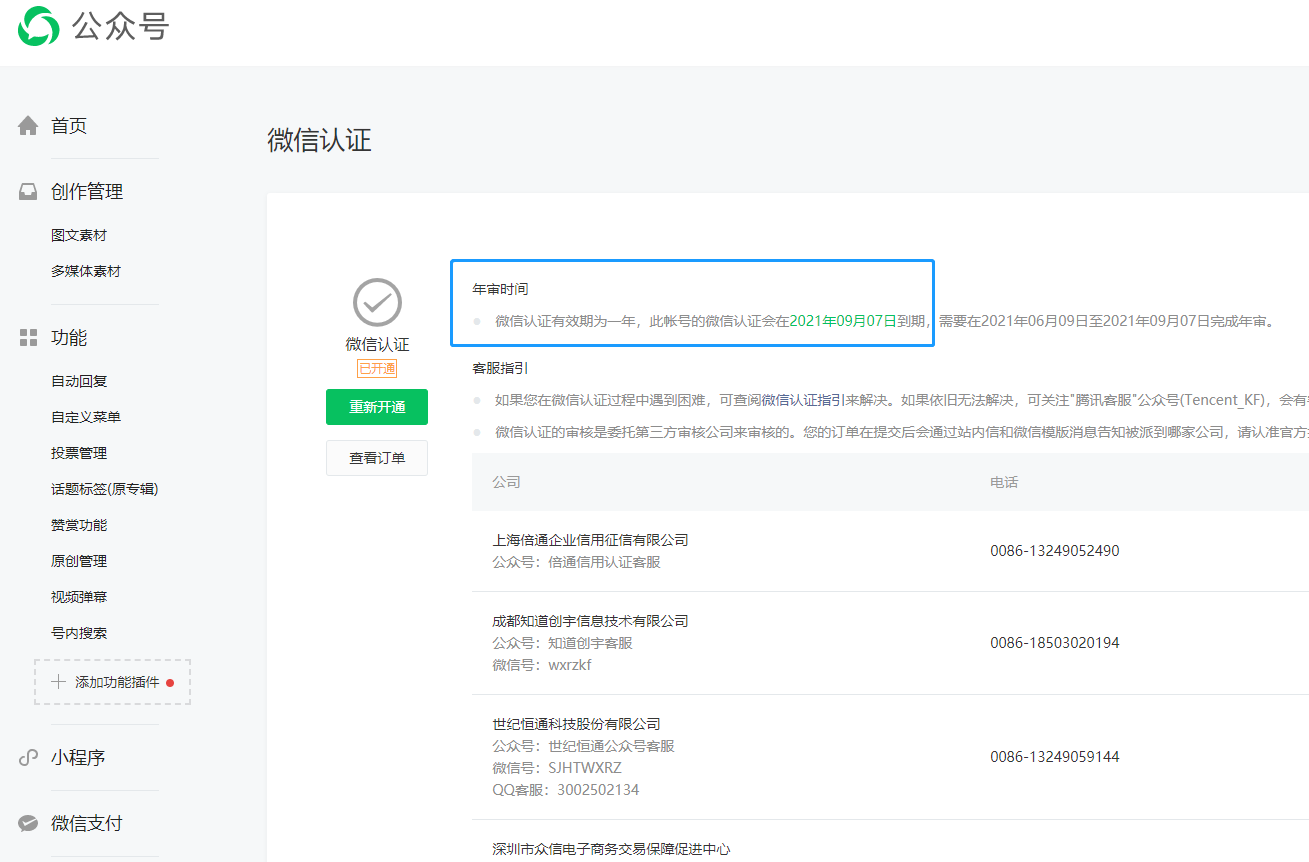Click 公众号：倍通信用认证客服 text
Screen dimensions: 1309x862
tap(576, 562)
